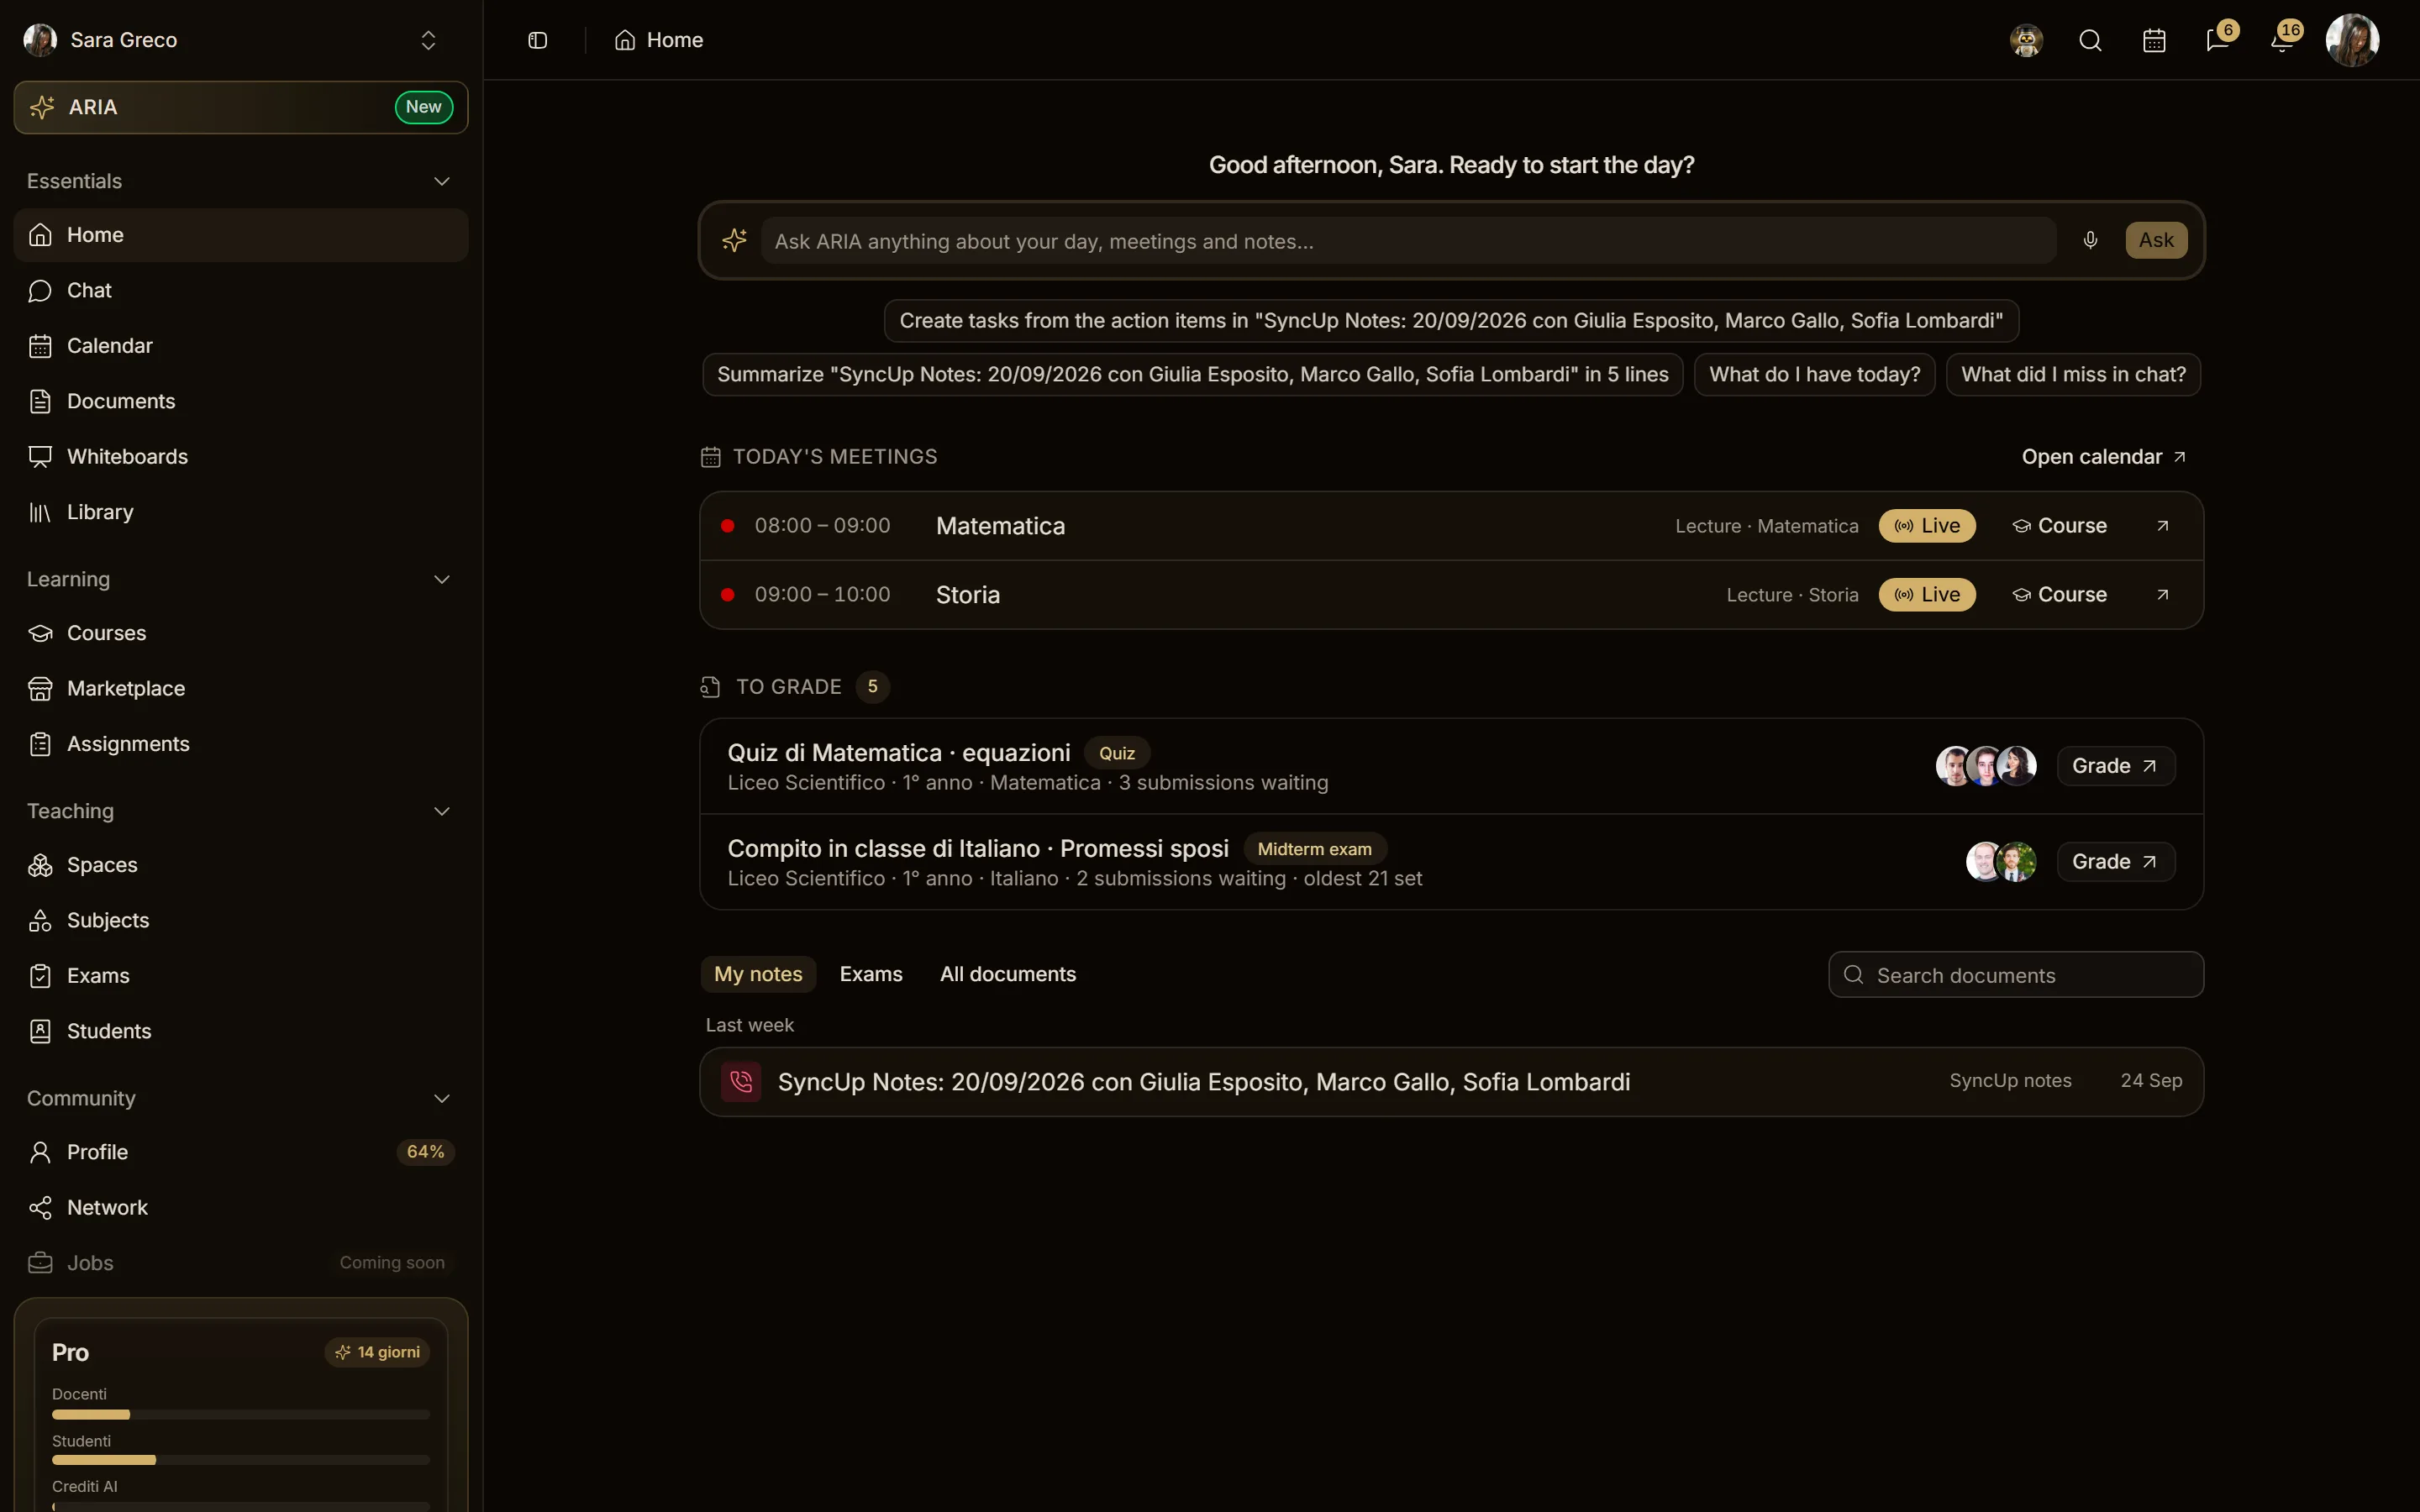The height and width of the screenshot is (1512, 2420).
Task: Switch to the Exams tab
Action: coord(871,974)
